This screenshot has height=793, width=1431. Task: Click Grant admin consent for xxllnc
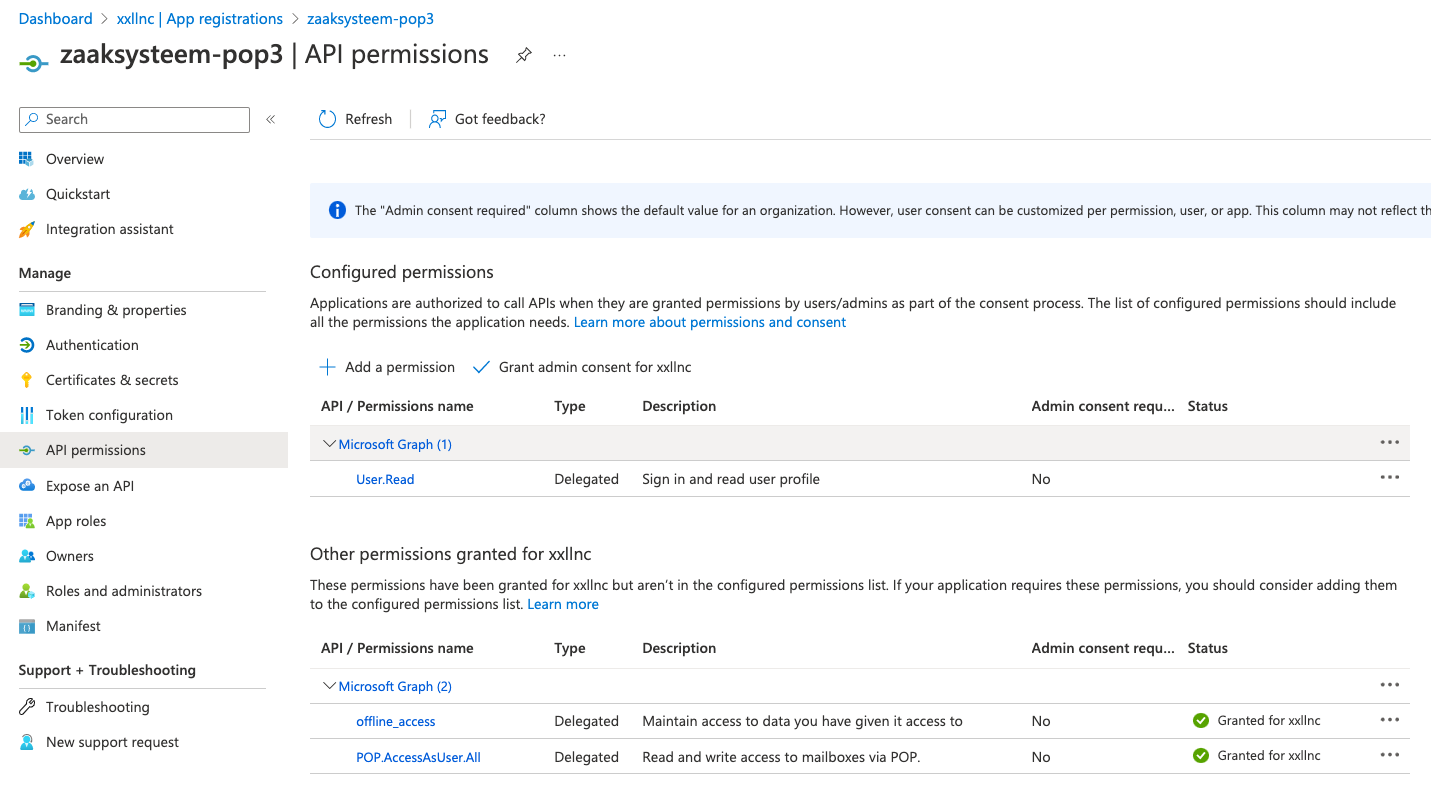coord(582,367)
